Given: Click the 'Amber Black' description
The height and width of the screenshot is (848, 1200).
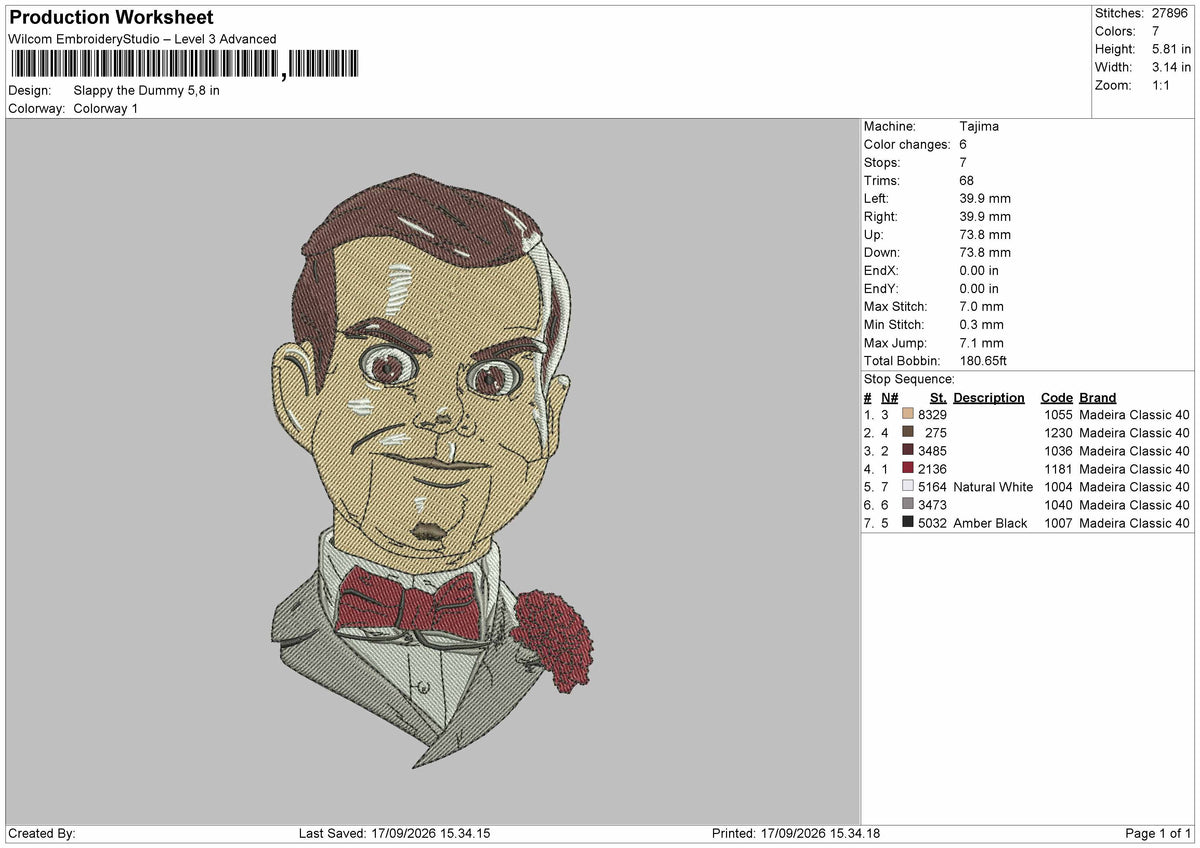Looking at the screenshot, I should (x=990, y=523).
